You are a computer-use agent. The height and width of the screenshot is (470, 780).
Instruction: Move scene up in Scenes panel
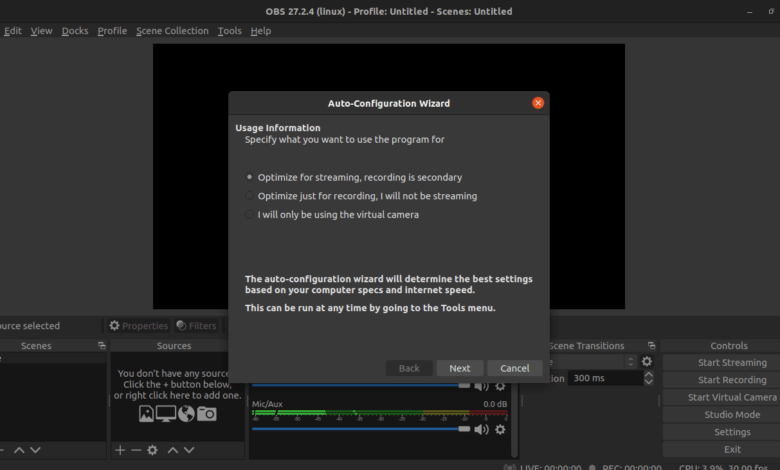pyautogui.click(x=19, y=450)
